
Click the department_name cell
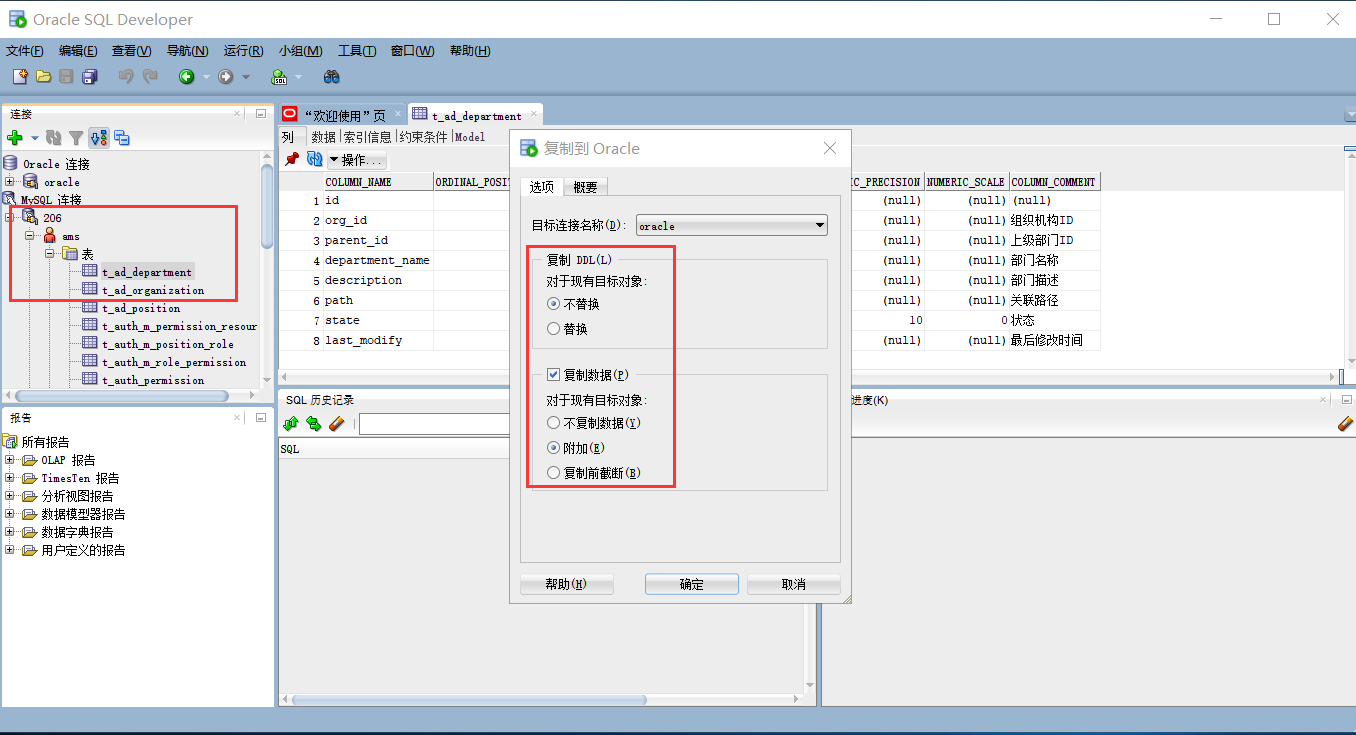click(x=377, y=260)
